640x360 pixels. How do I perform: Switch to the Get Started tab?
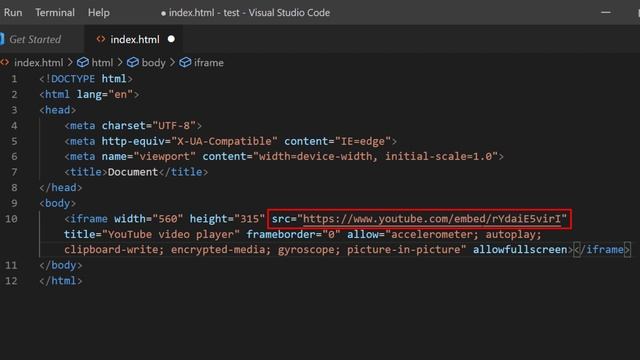point(35,40)
